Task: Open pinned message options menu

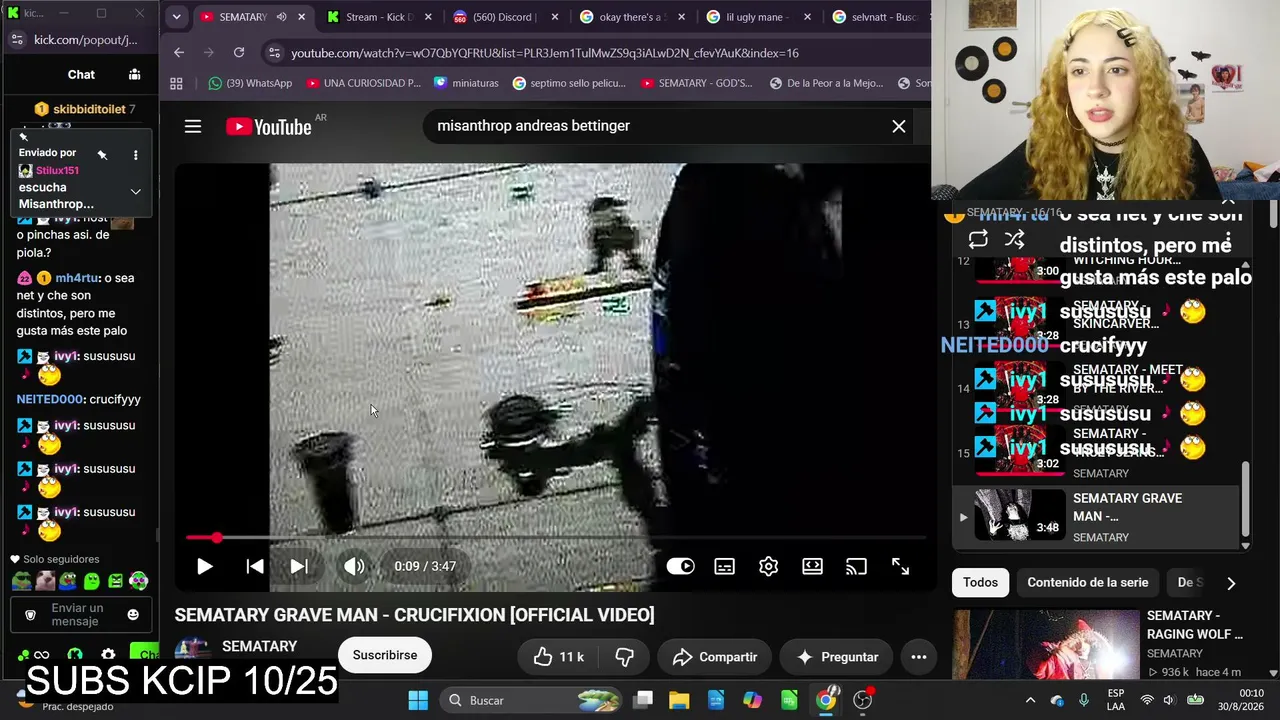Action: [x=135, y=155]
